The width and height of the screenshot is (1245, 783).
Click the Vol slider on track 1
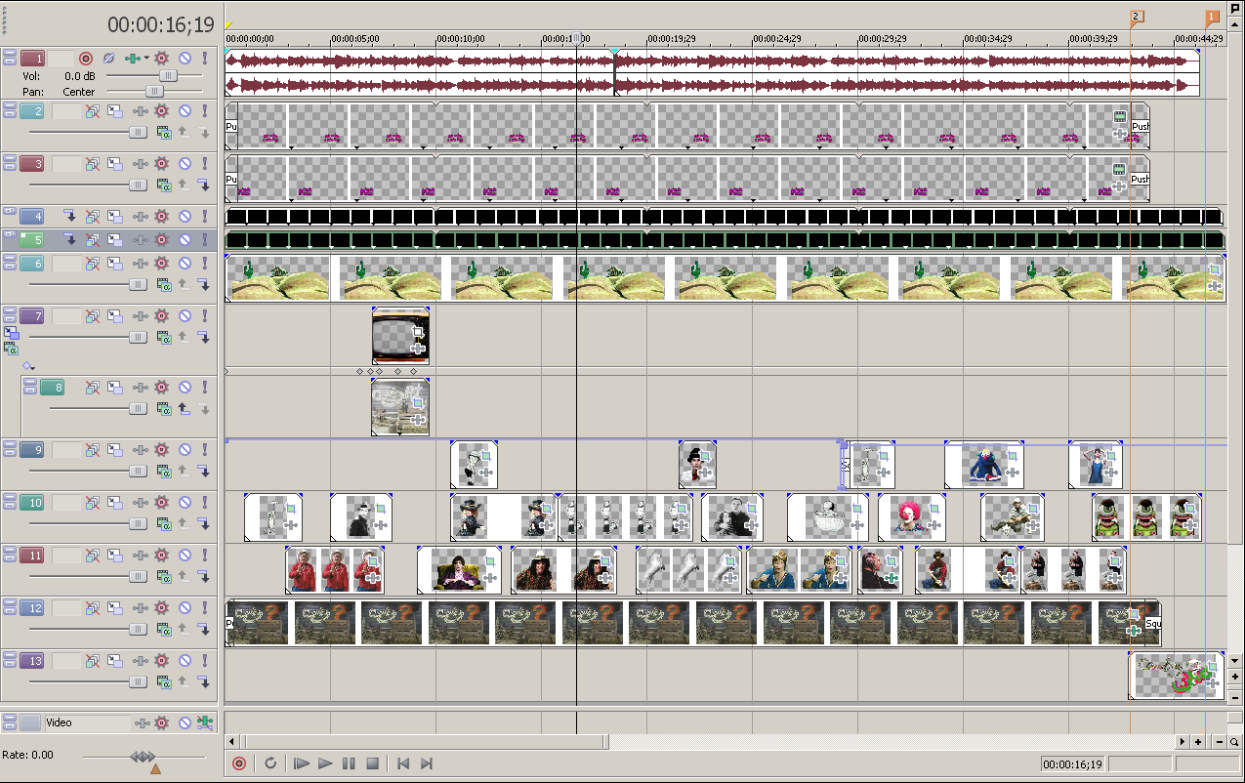(169, 75)
